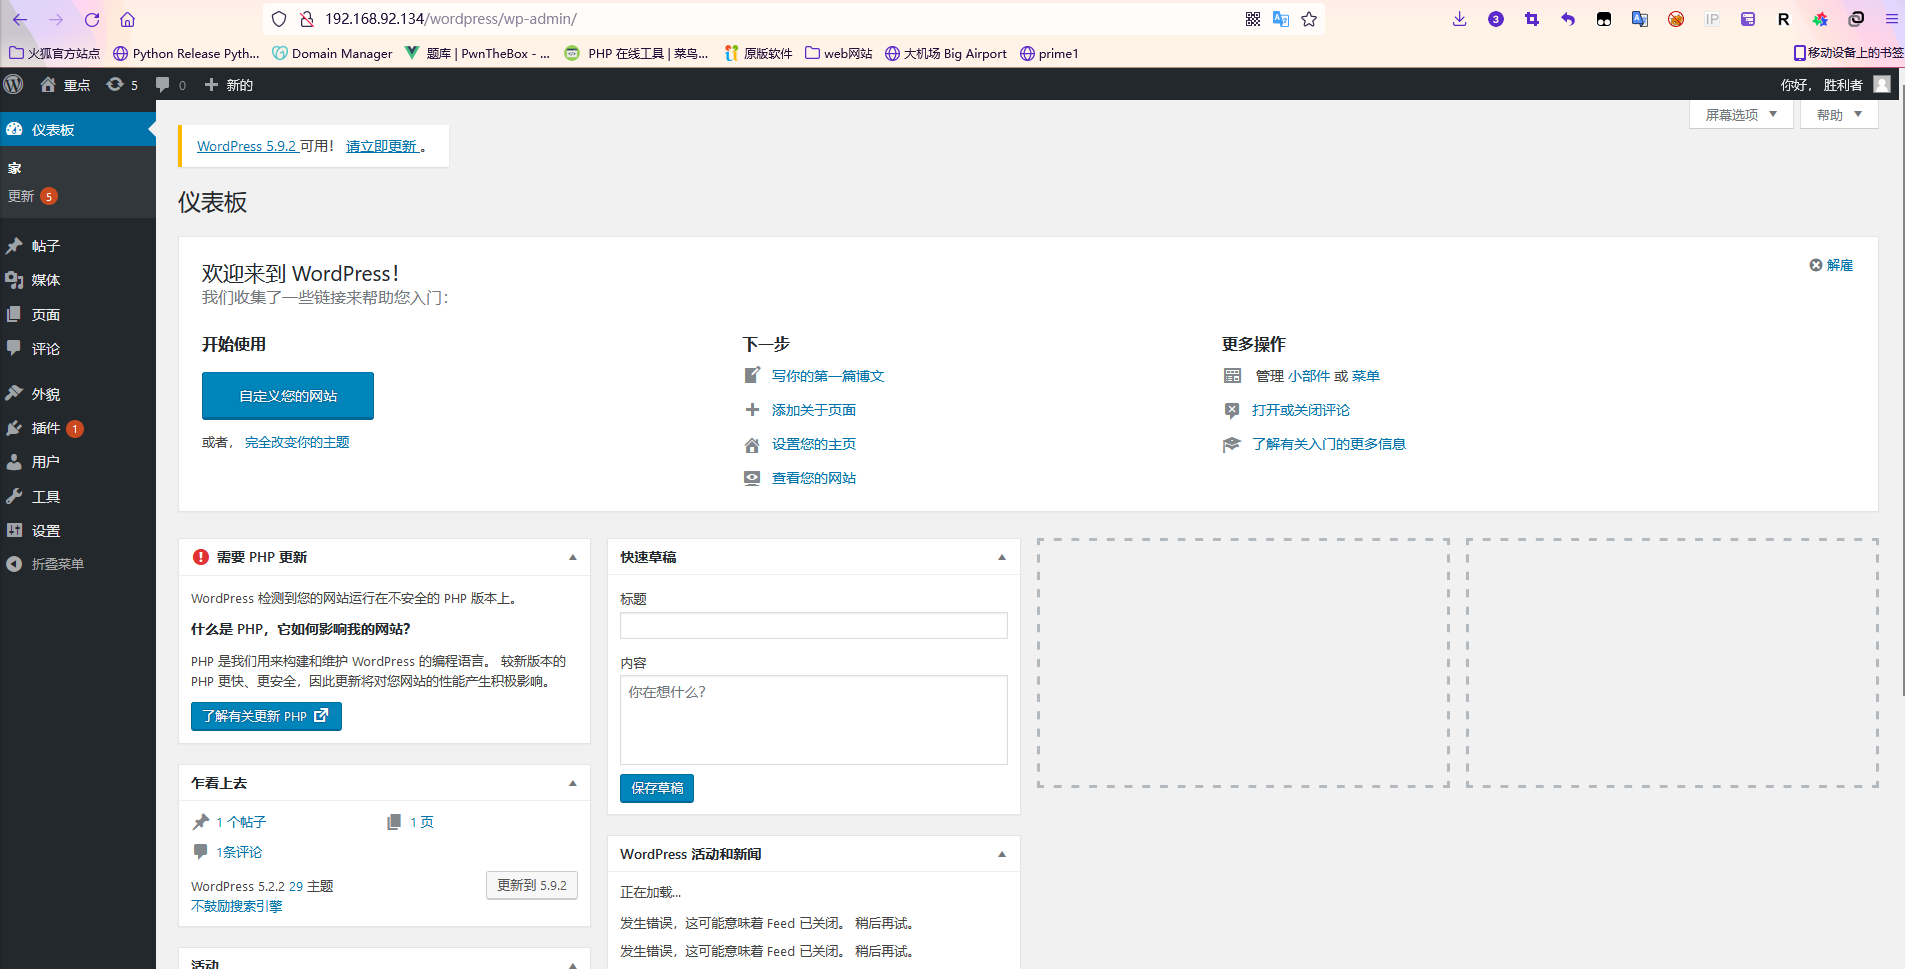
Task: Click the 自定义您的网站 button
Action: (x=288, y=396)
